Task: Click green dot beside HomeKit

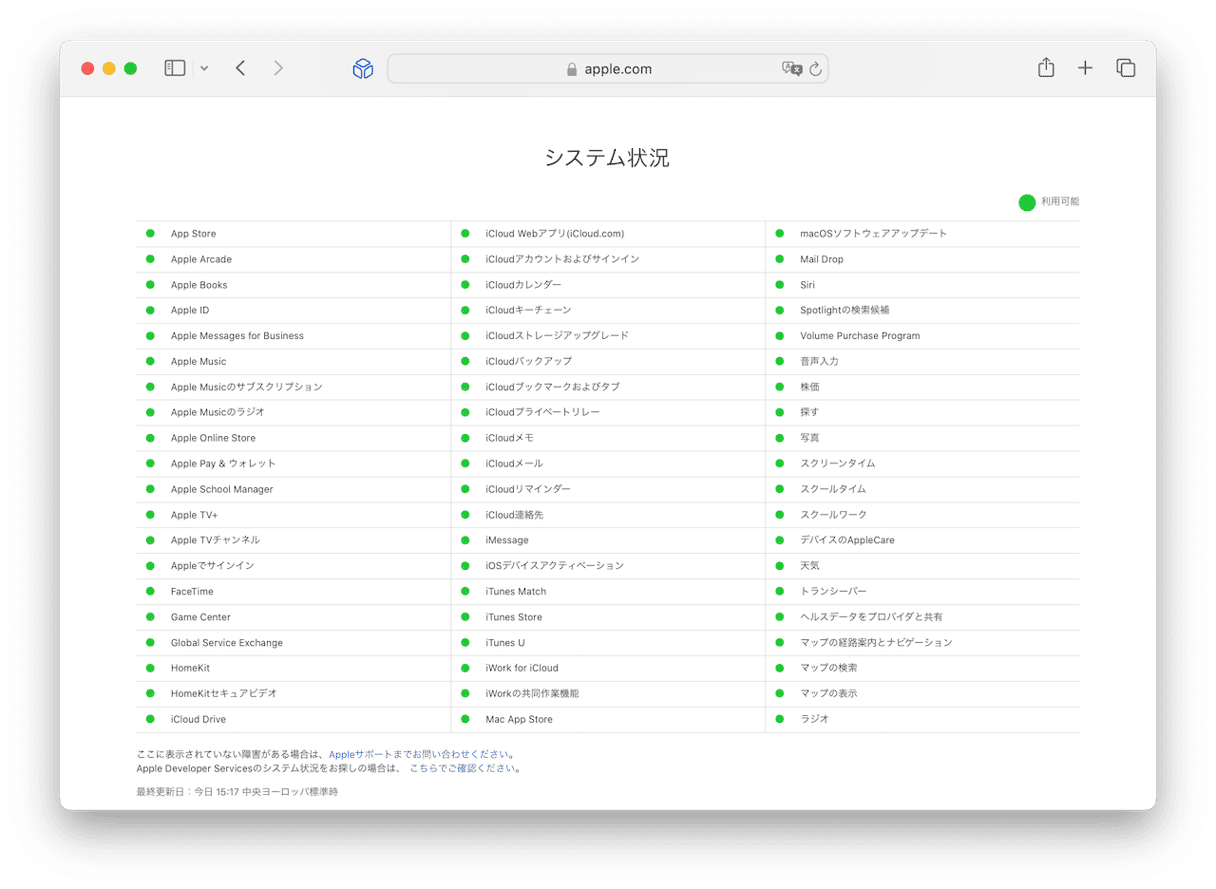Action: (150, 668)
